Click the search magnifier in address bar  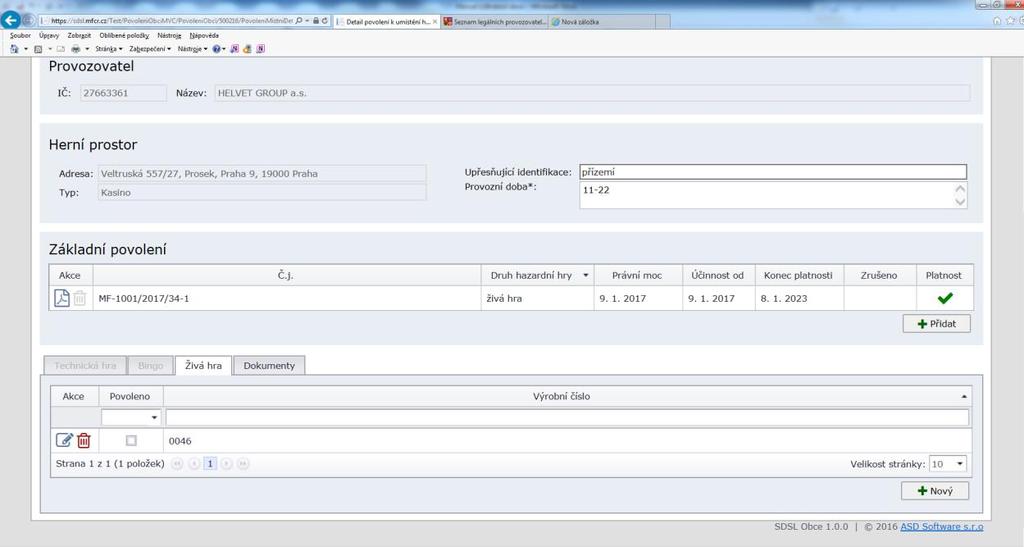pyautogui.click(x=298, y=21)
